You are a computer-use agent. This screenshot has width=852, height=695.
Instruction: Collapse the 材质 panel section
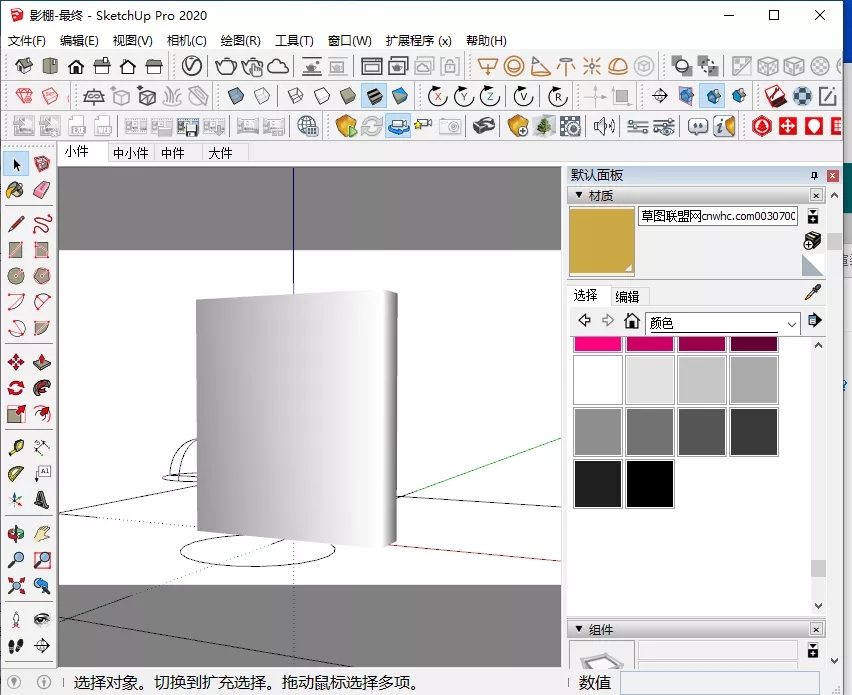(x=578, y=195)
